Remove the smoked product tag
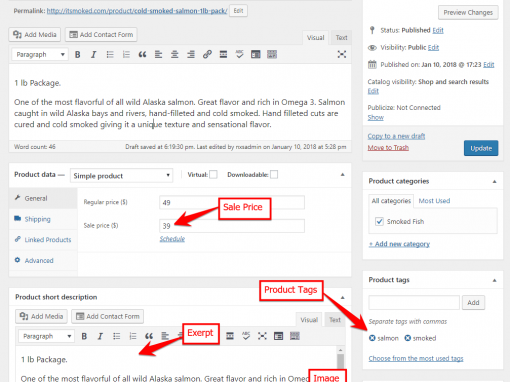 407,338
